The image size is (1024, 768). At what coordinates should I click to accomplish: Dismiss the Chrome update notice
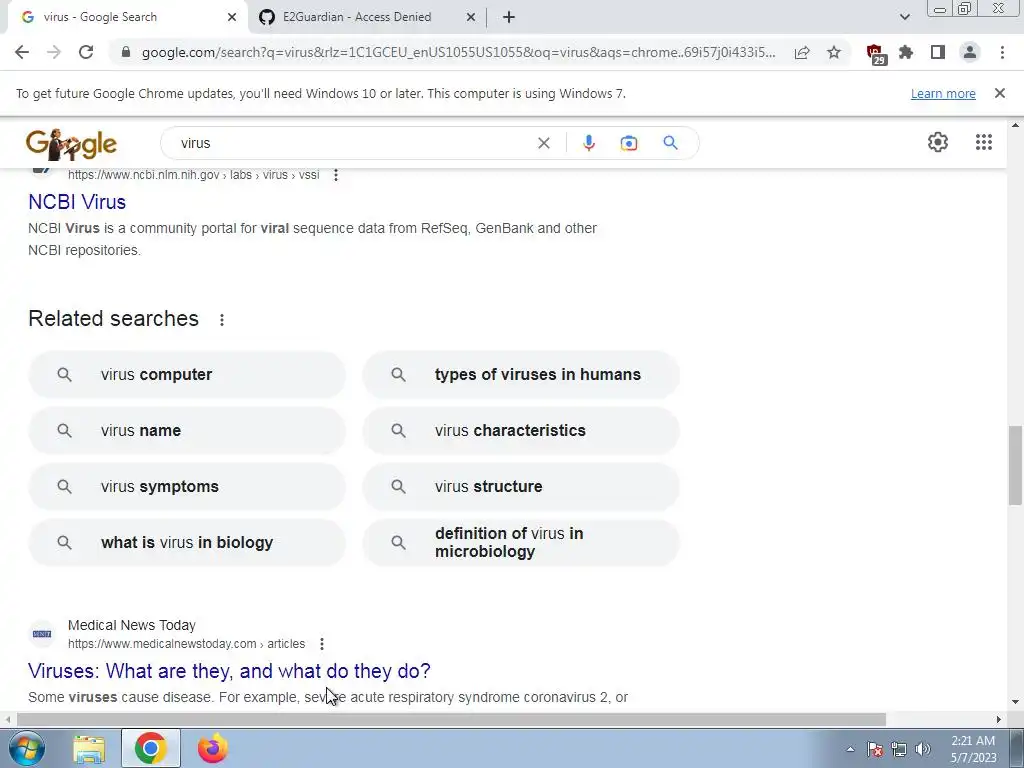(999, 93)
